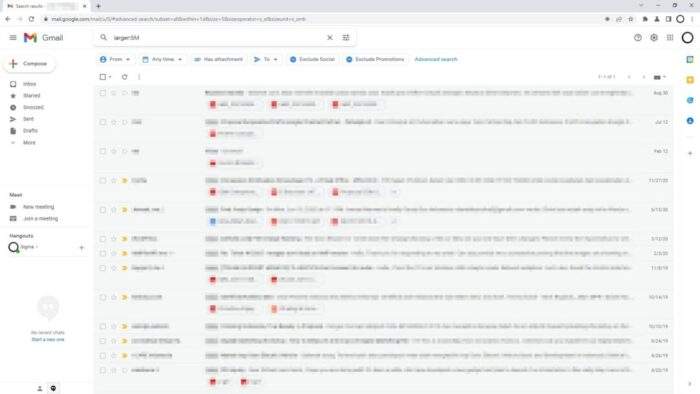The image size is (700, 394).
Task: Select the email dated Jul 12
Action: pos(103,122)
